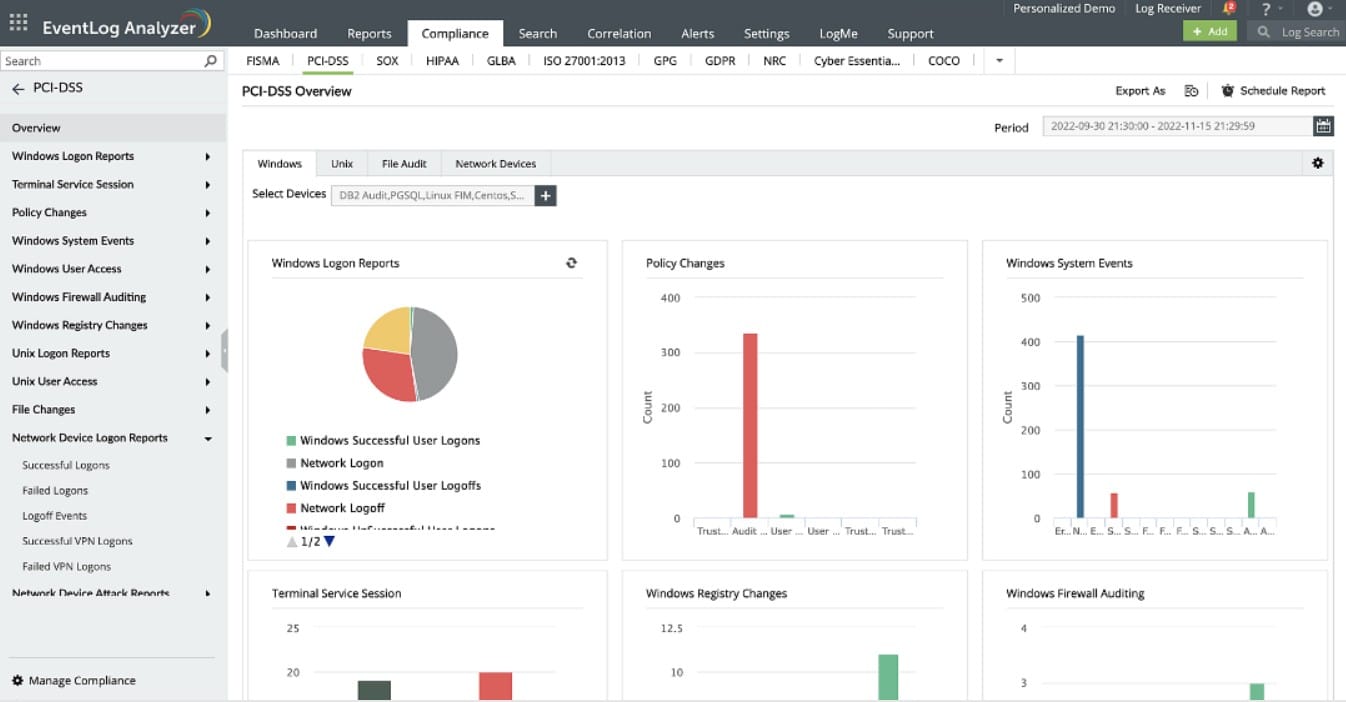Open Successful VPN Logons report
The width and height of the screenshot is (1346, 702).
(x=78, y=541)
